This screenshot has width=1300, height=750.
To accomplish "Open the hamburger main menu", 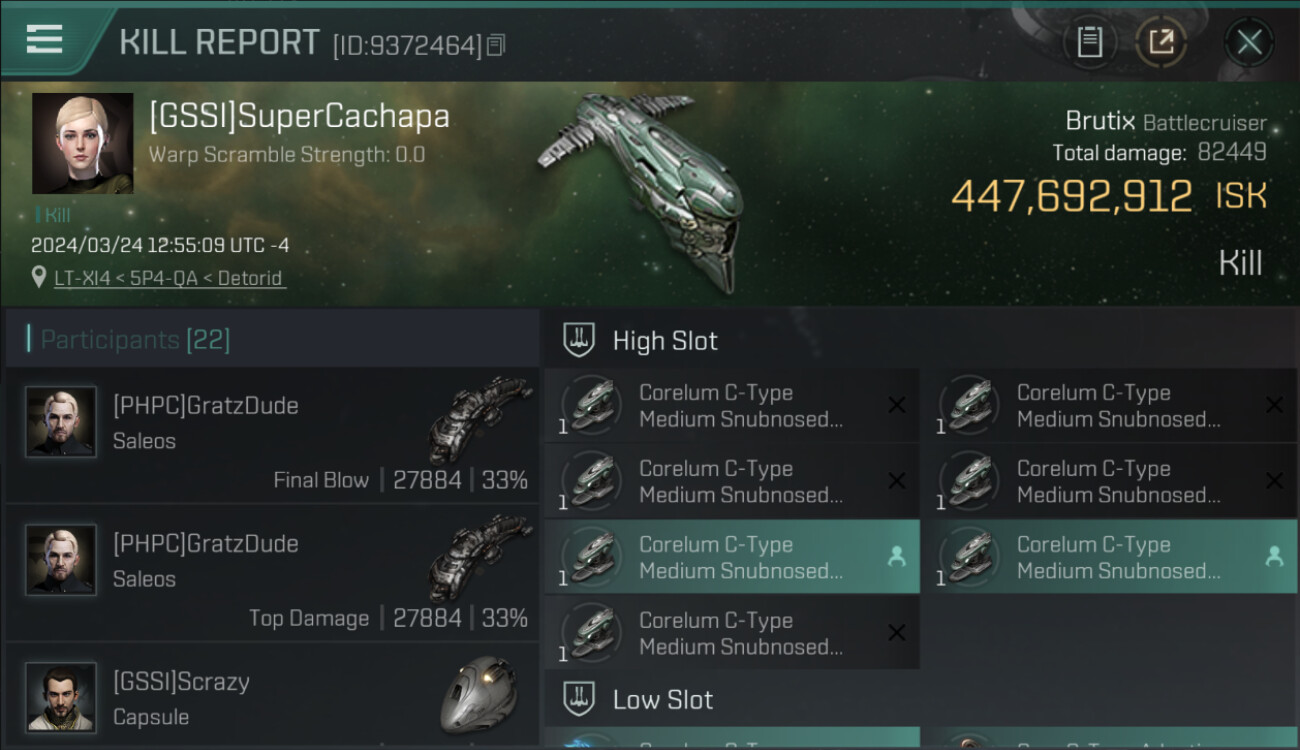I will coord(45,40).
